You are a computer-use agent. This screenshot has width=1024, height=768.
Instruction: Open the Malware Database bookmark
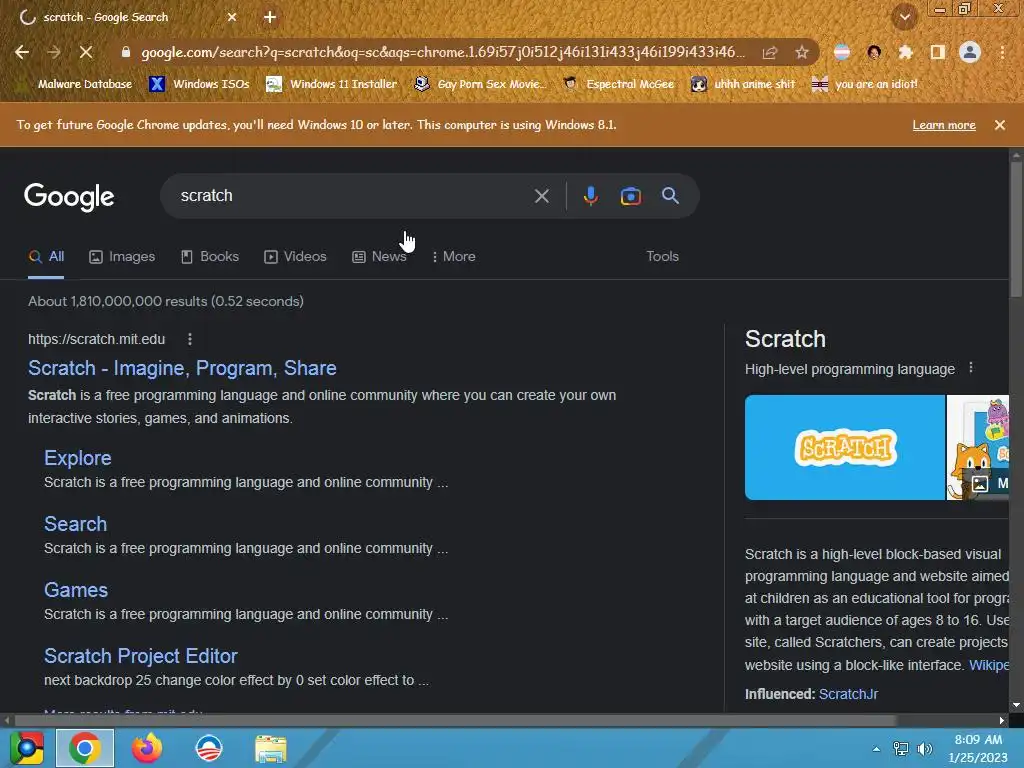(76, 84)
